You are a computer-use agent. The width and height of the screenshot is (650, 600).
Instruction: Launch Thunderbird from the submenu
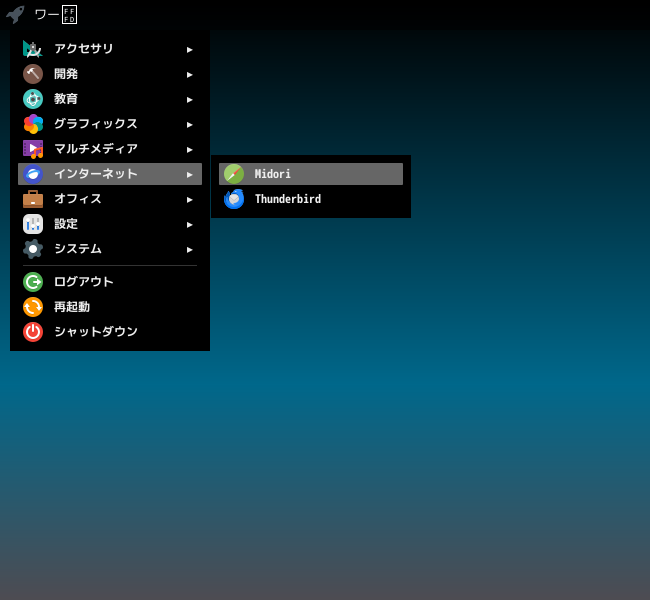pos(311,199)
